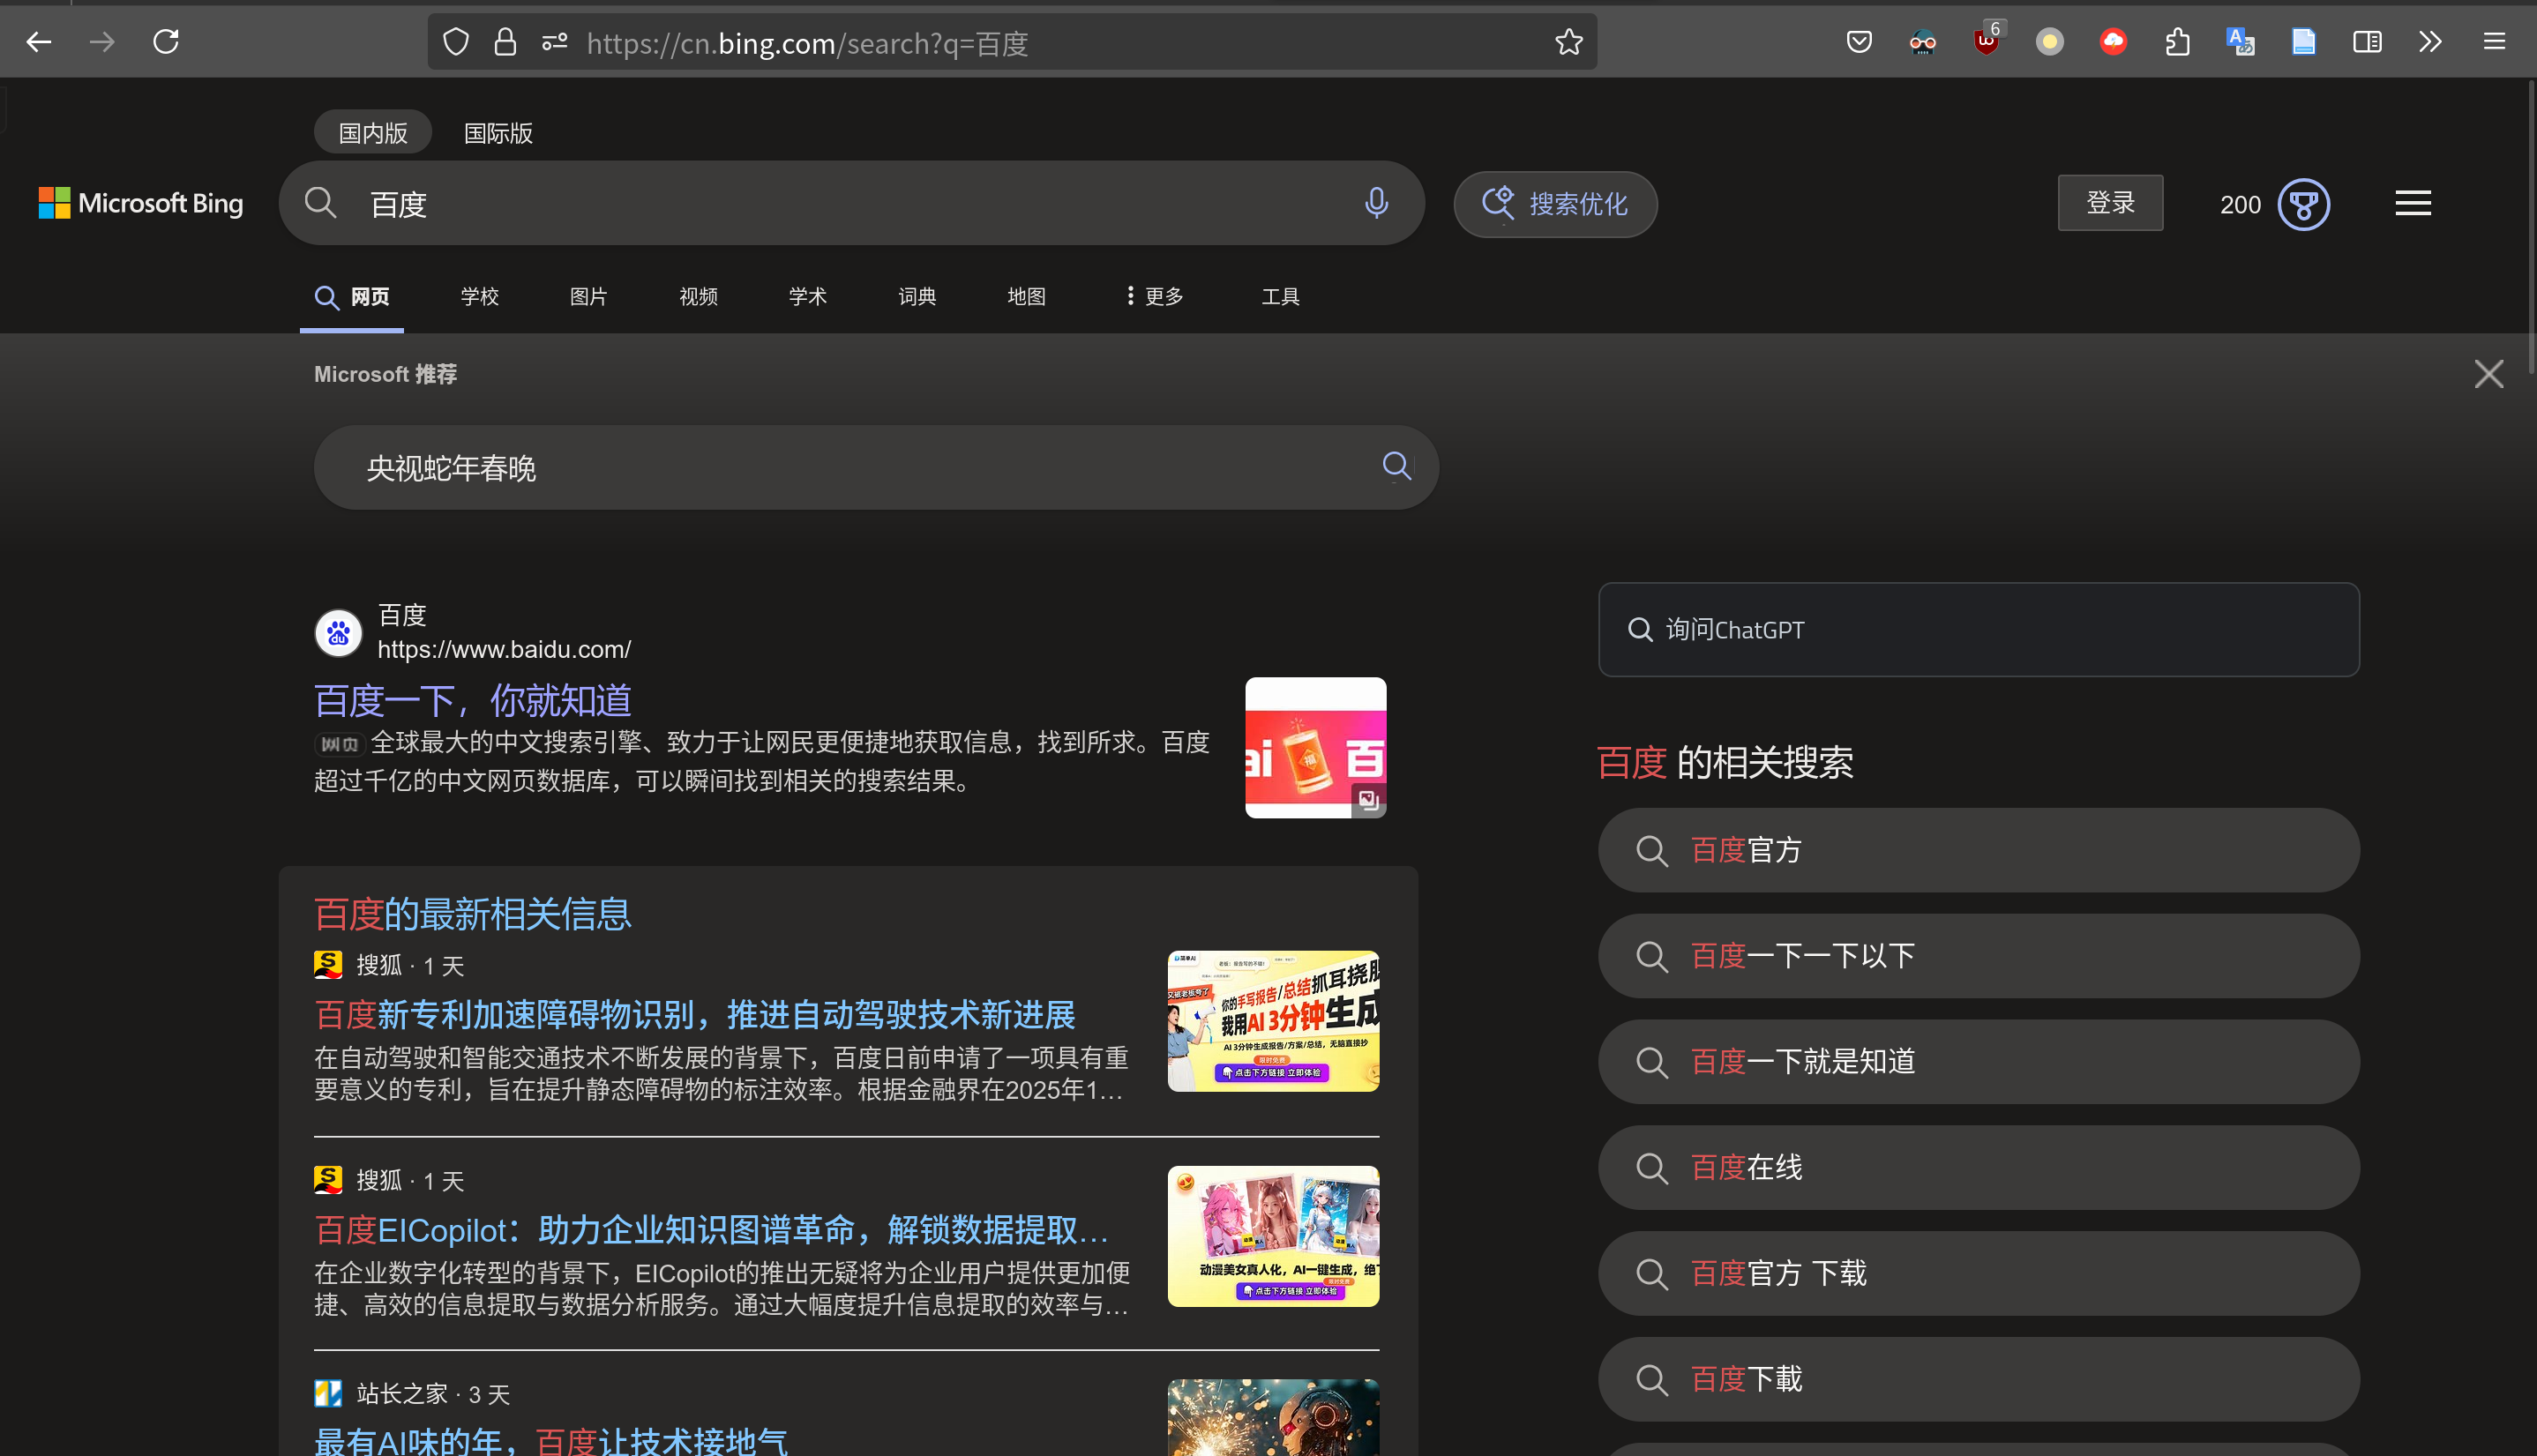Open the Firefox application hamburger menu
Screen dimensions: 2537x1456
pyautogui.click(x=2494, y=42)
